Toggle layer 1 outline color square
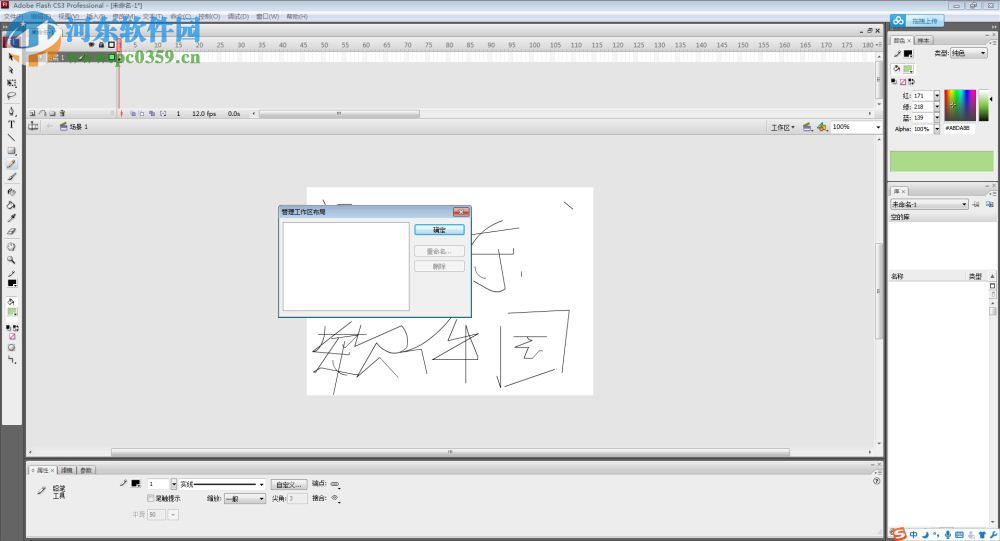The width and height of the screenshot is (1000, 541). [x=111, y=57]
